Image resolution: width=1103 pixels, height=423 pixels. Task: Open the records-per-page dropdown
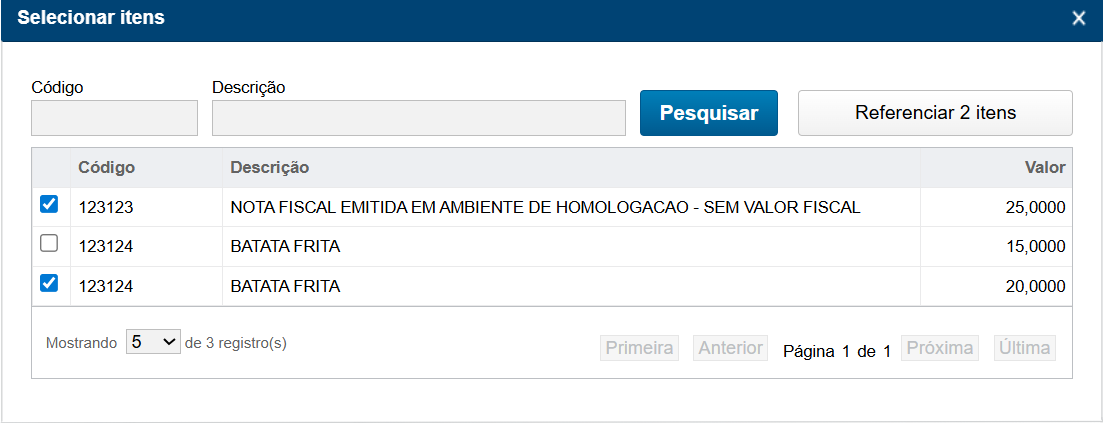pyautogui.click(x=153, y=342)
